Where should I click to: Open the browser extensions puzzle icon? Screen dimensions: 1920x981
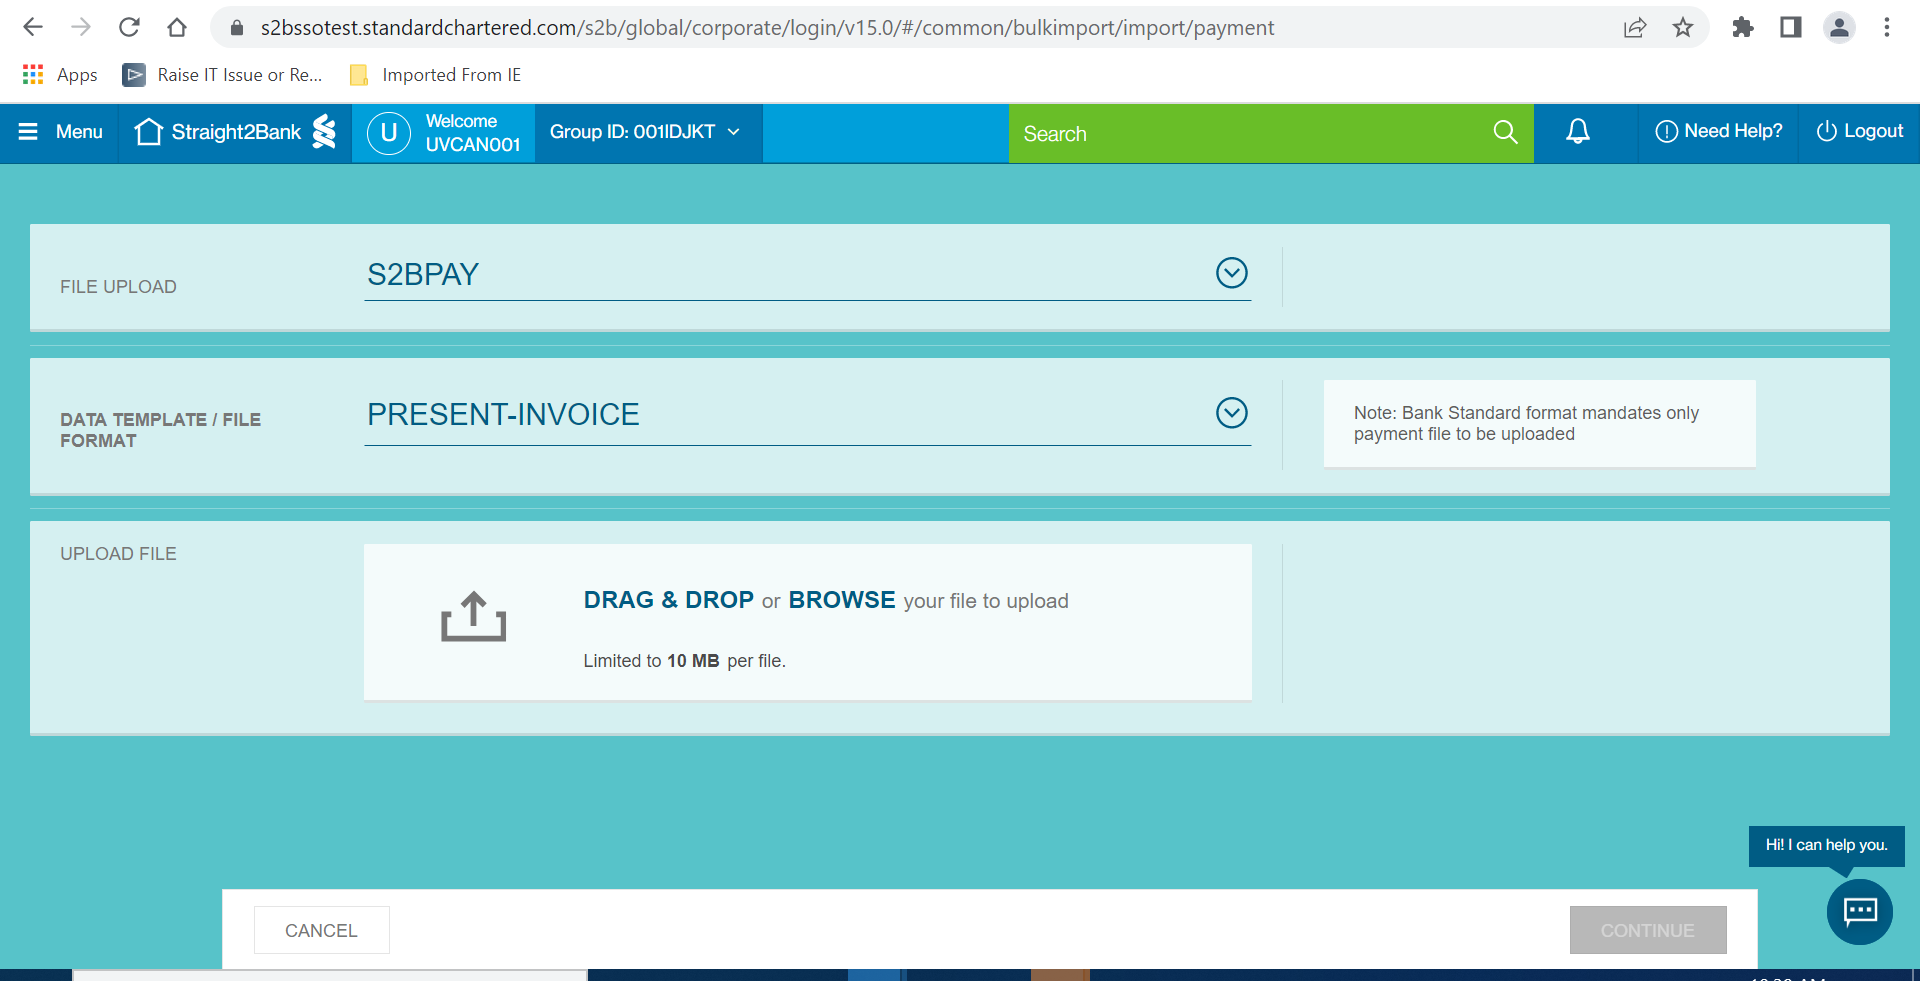(1742, 28)
